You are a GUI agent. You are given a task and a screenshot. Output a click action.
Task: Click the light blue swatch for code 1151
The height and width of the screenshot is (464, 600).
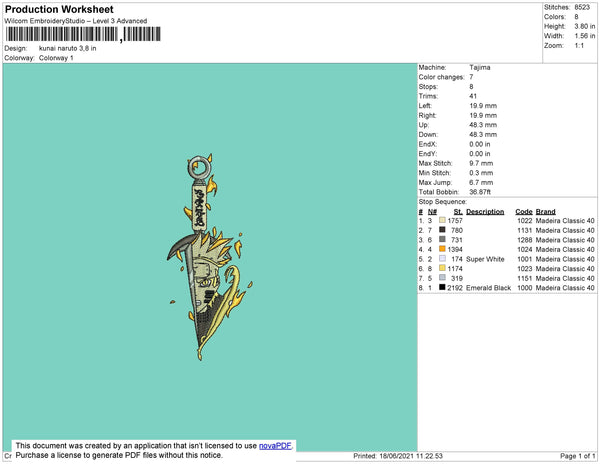tap(442, 278)
